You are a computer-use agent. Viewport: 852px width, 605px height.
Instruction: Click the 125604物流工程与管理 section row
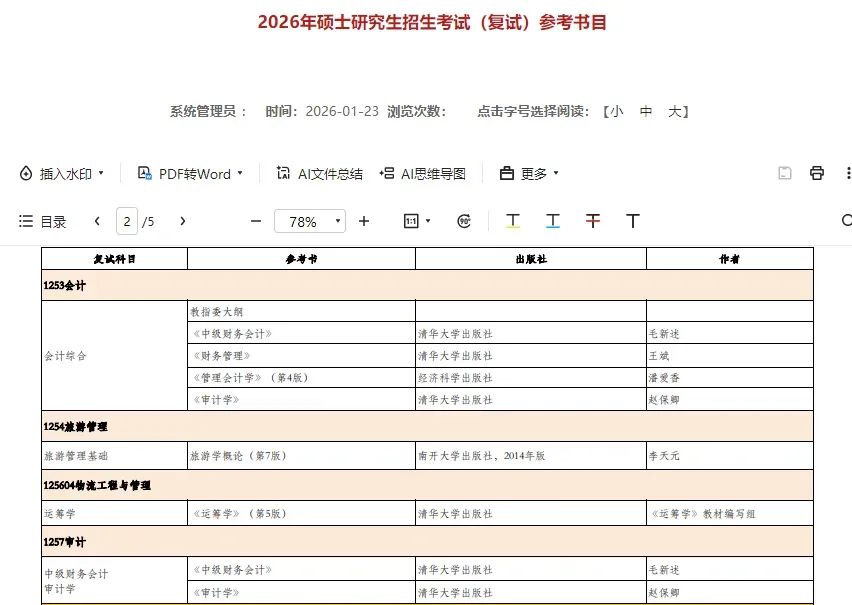pyautogui.click(x=428, y=485)
